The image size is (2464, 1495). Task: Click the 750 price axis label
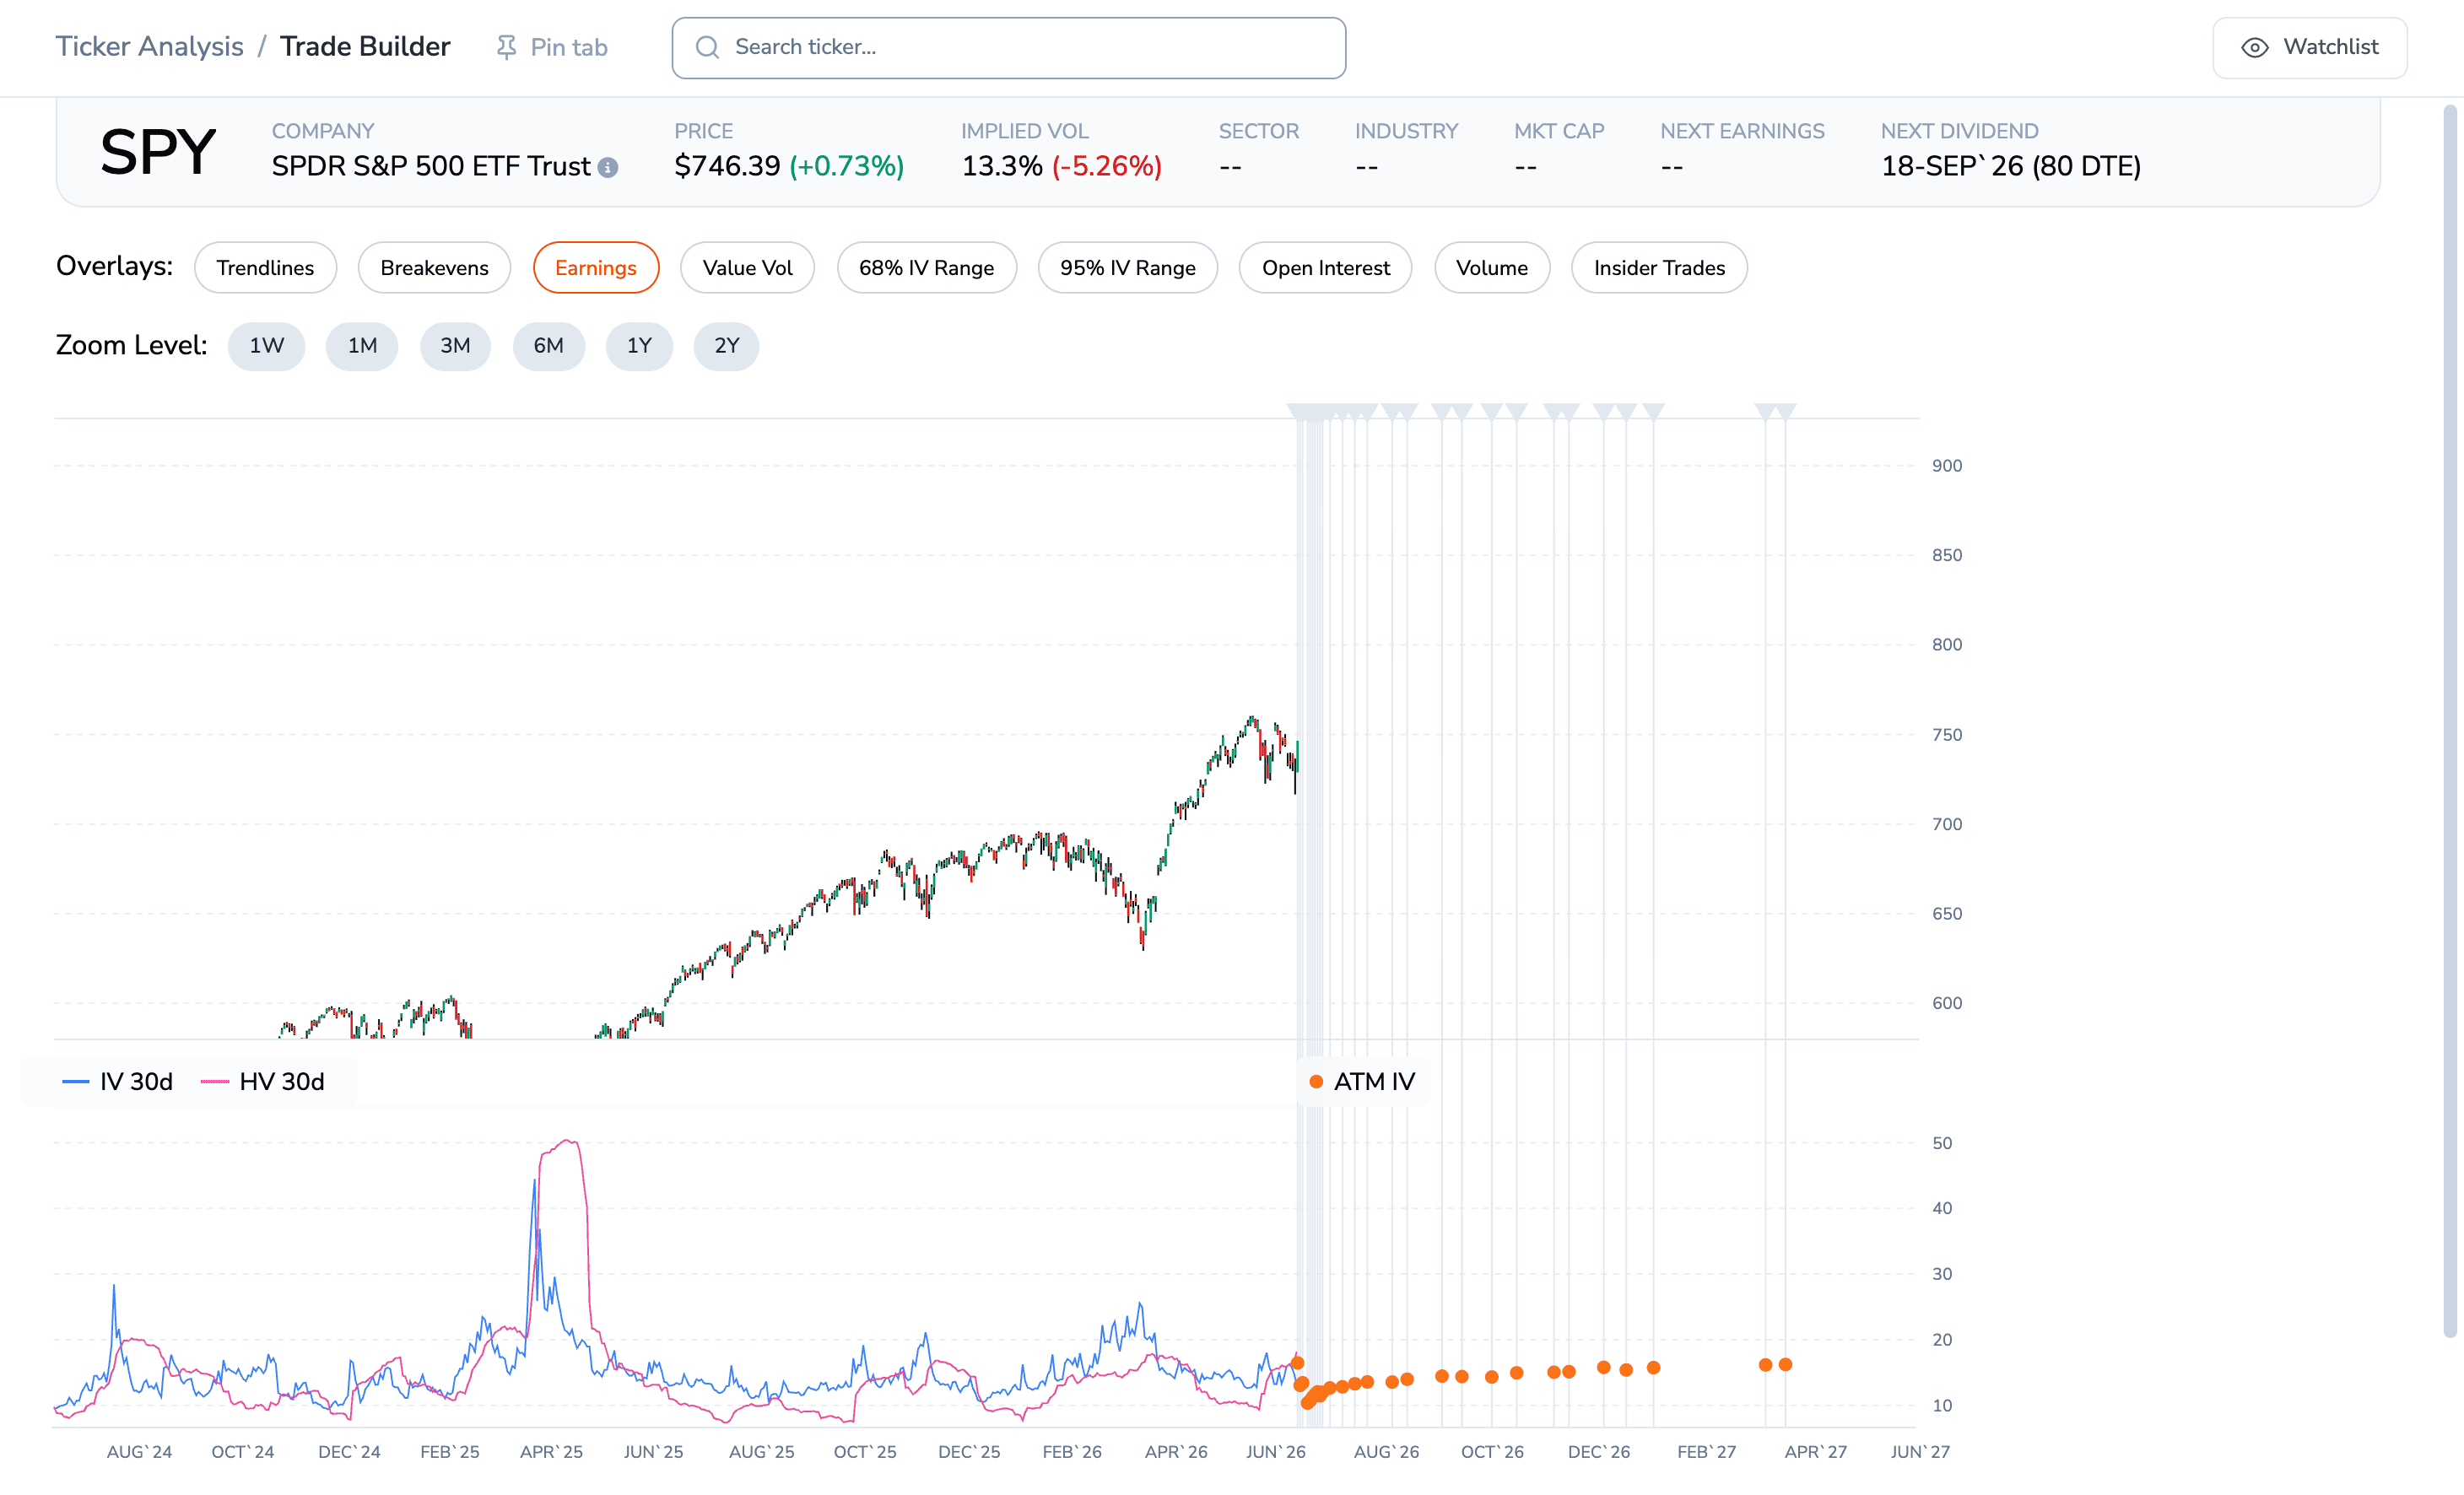tap(1947, 734)
